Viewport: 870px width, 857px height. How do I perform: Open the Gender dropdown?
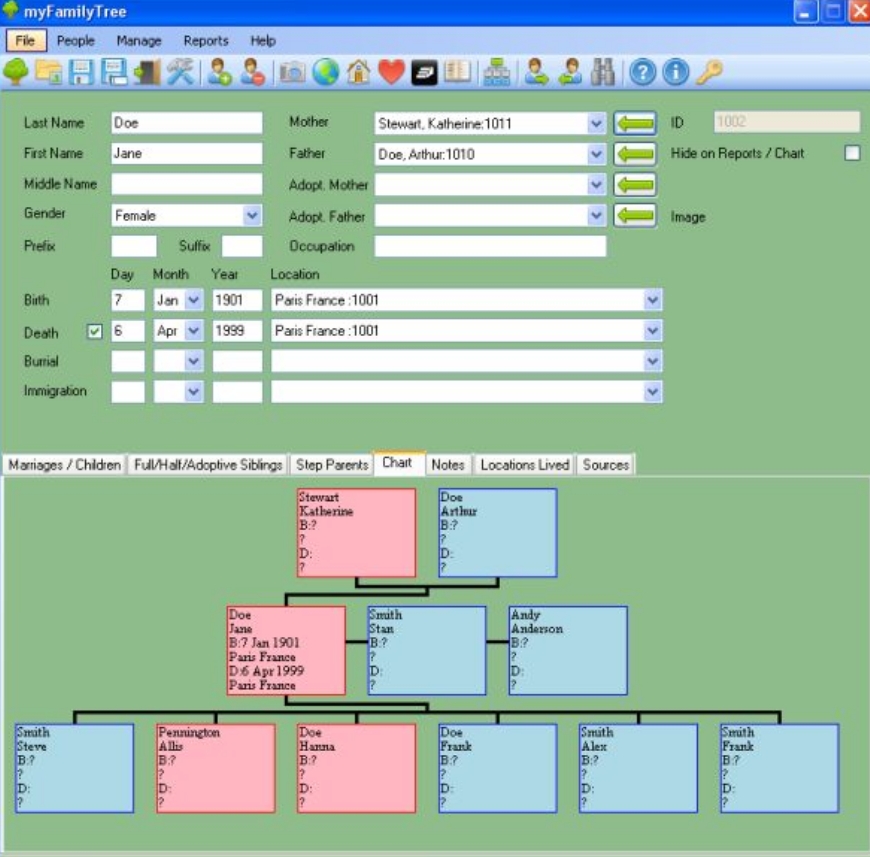(x=252, y=215)
